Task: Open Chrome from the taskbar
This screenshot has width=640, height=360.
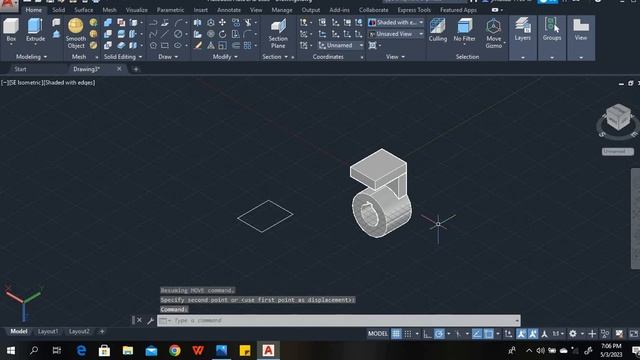Action: 175,351
